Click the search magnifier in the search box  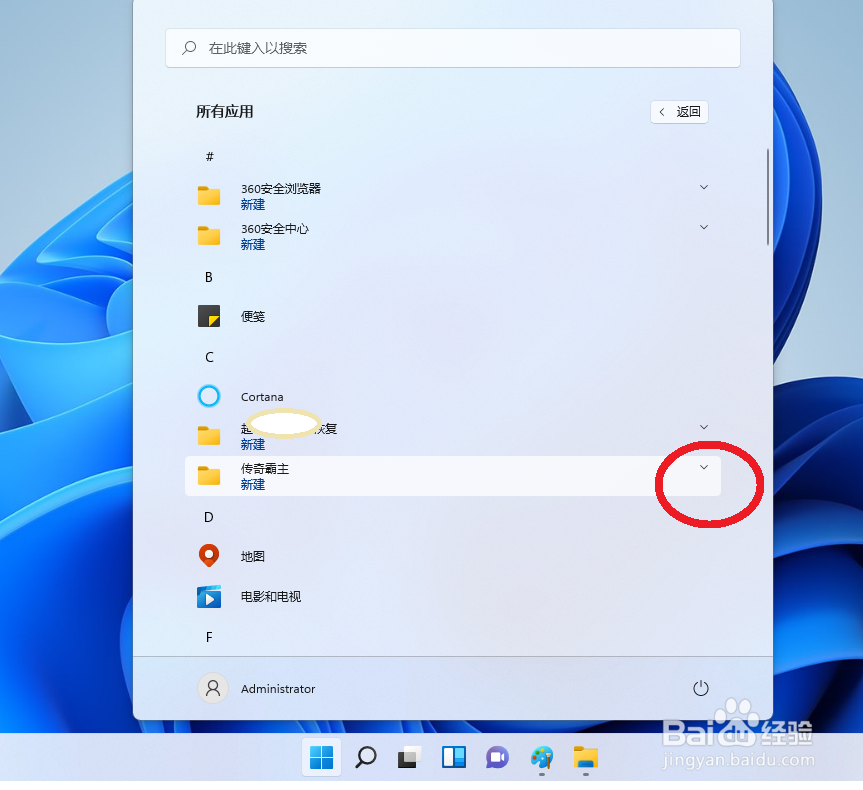click(x=189, y=48)
